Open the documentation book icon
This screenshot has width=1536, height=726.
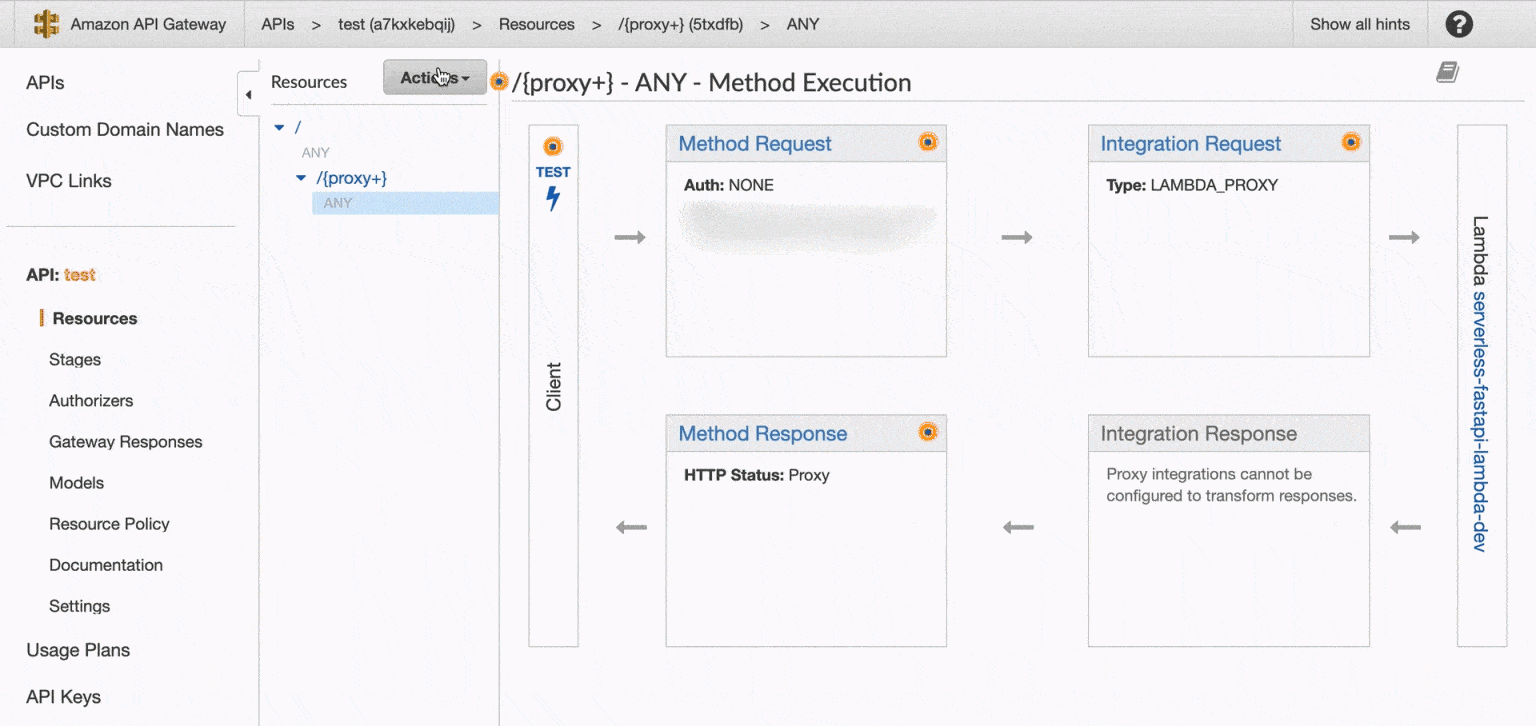pyautogui.click(x=1447, y=72)
